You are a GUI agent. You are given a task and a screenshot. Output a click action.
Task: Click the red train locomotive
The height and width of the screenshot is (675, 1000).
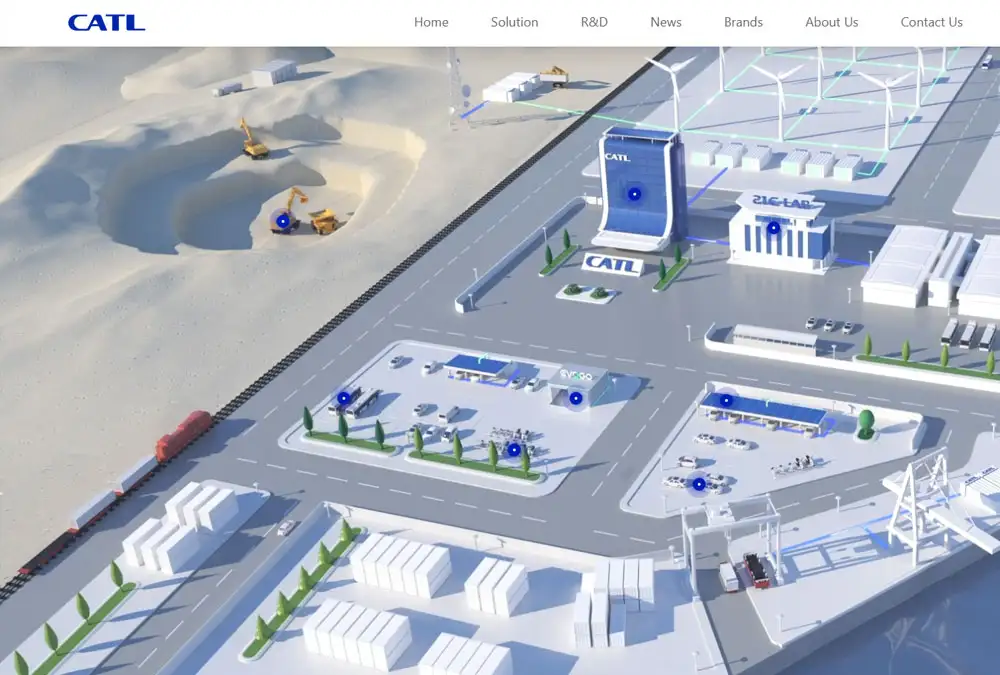click(184, 435)
